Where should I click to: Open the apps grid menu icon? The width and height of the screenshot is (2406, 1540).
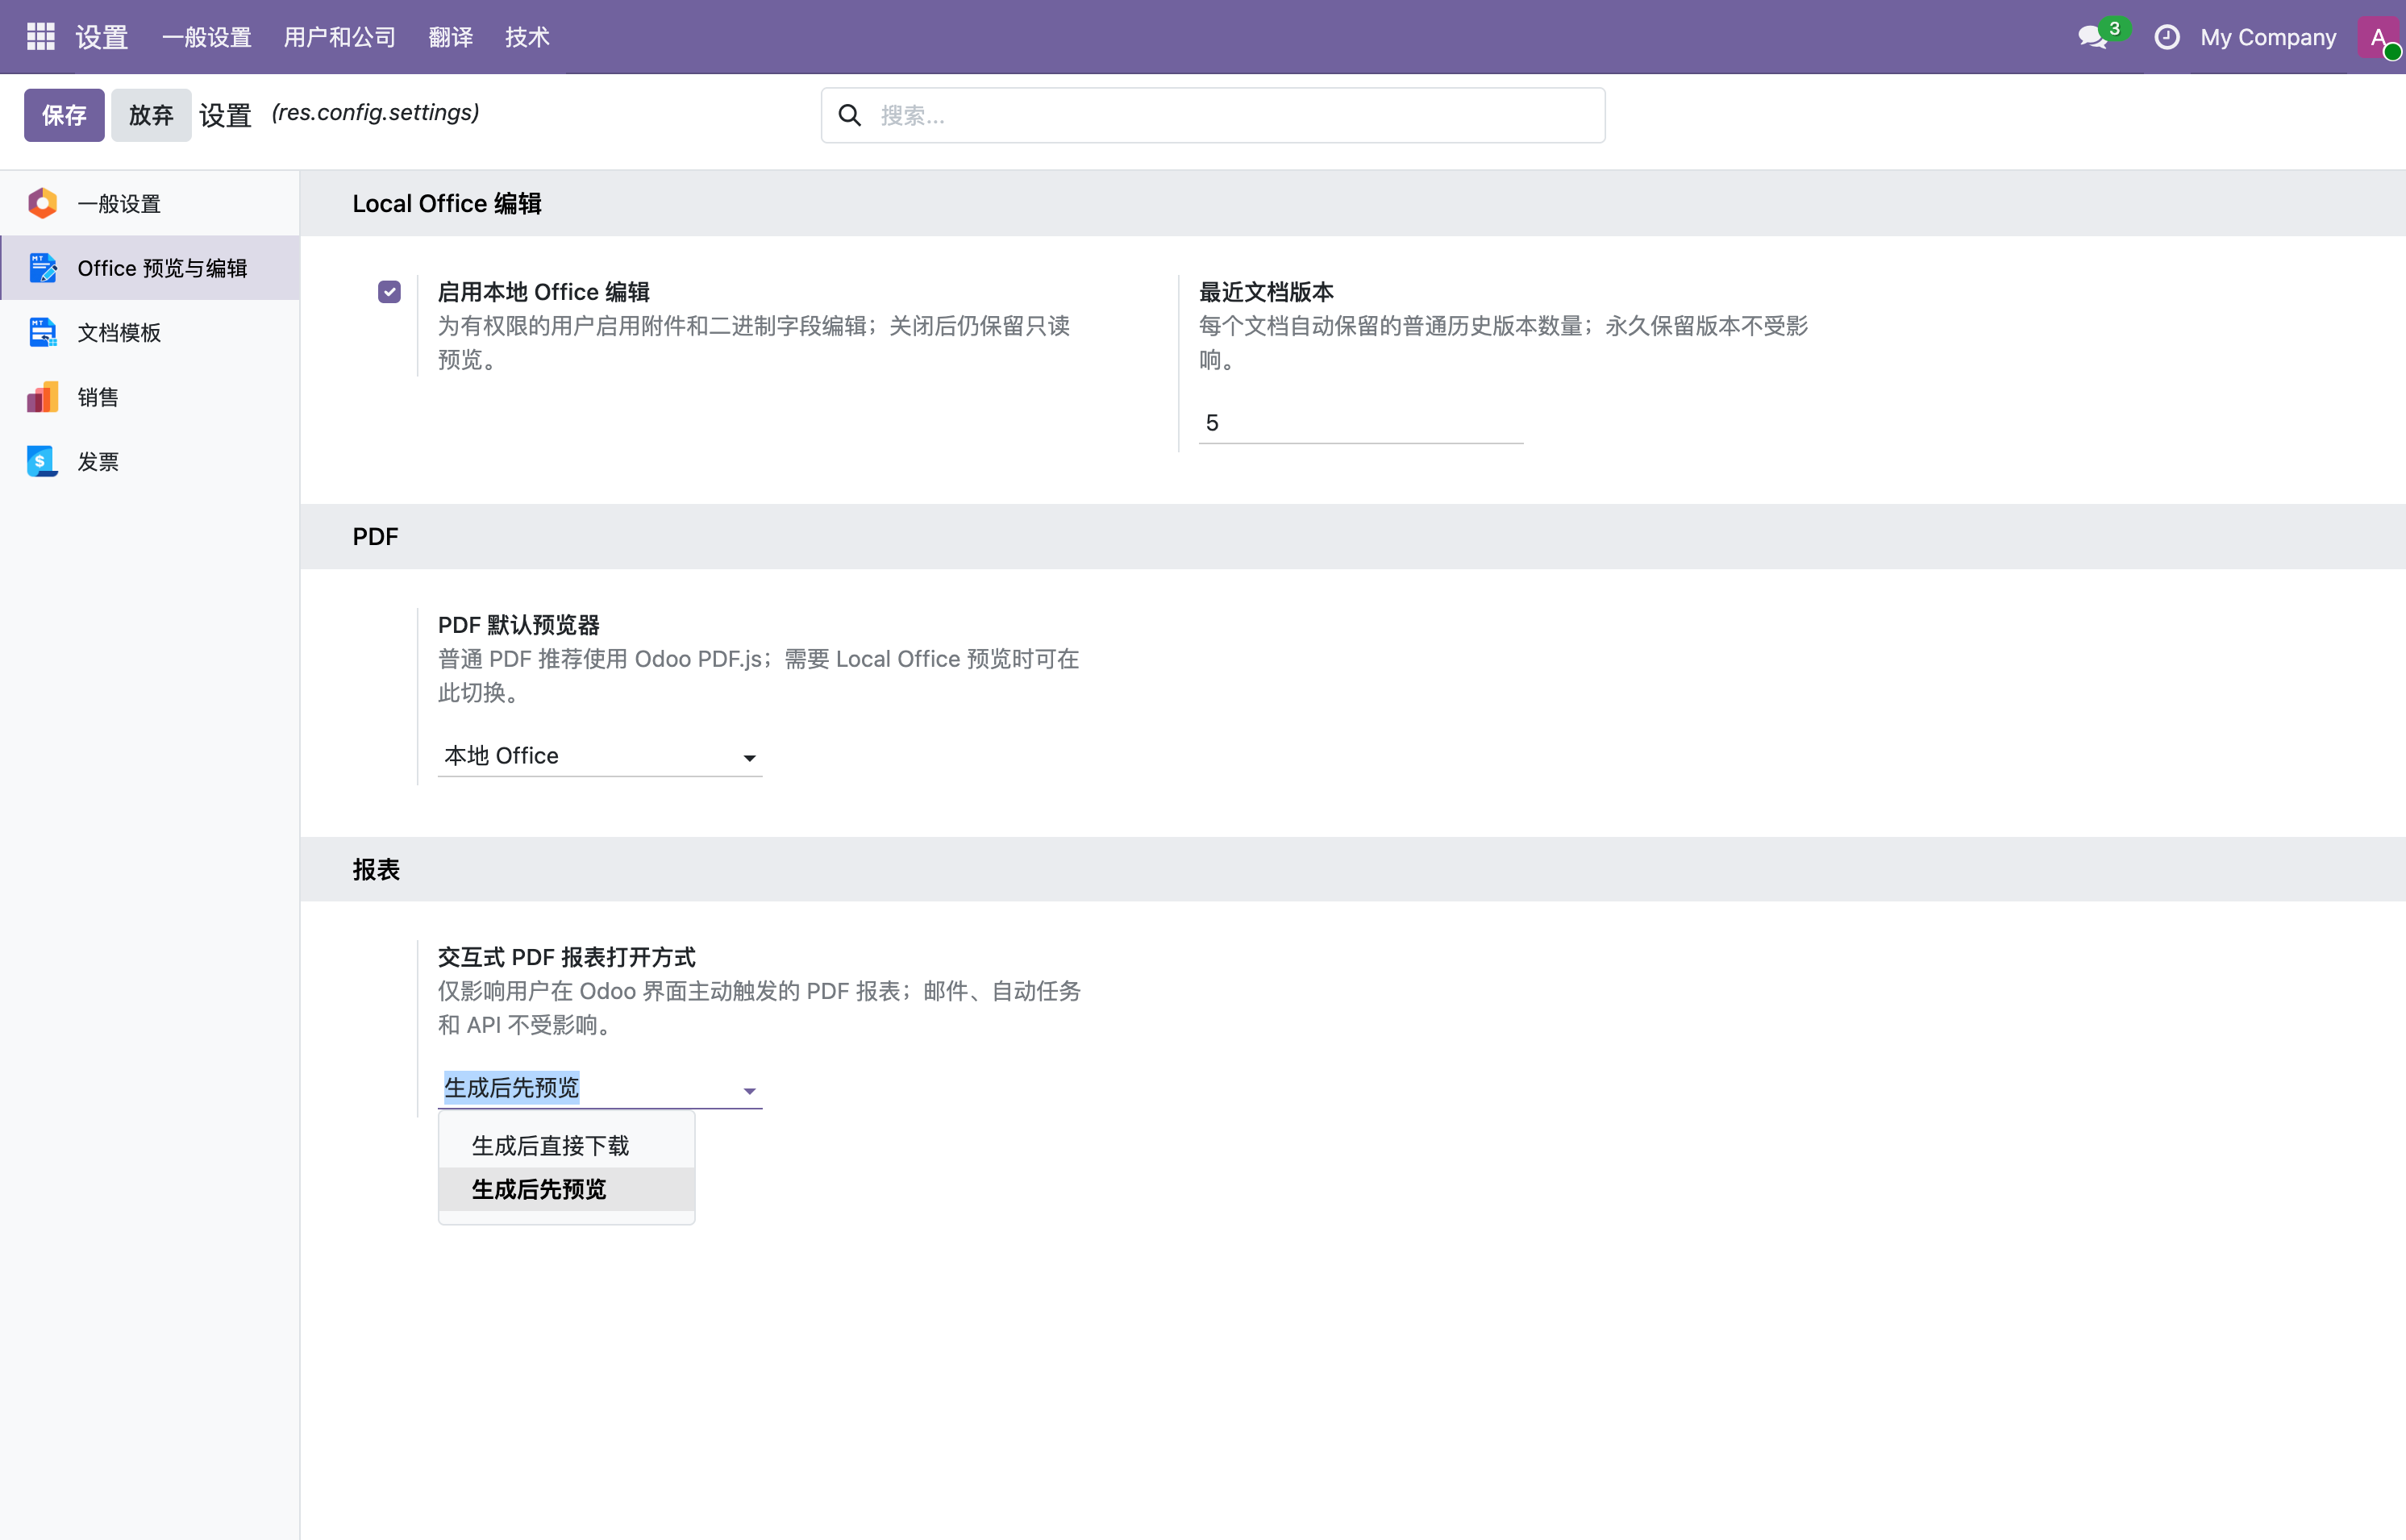tap(40, 37)
